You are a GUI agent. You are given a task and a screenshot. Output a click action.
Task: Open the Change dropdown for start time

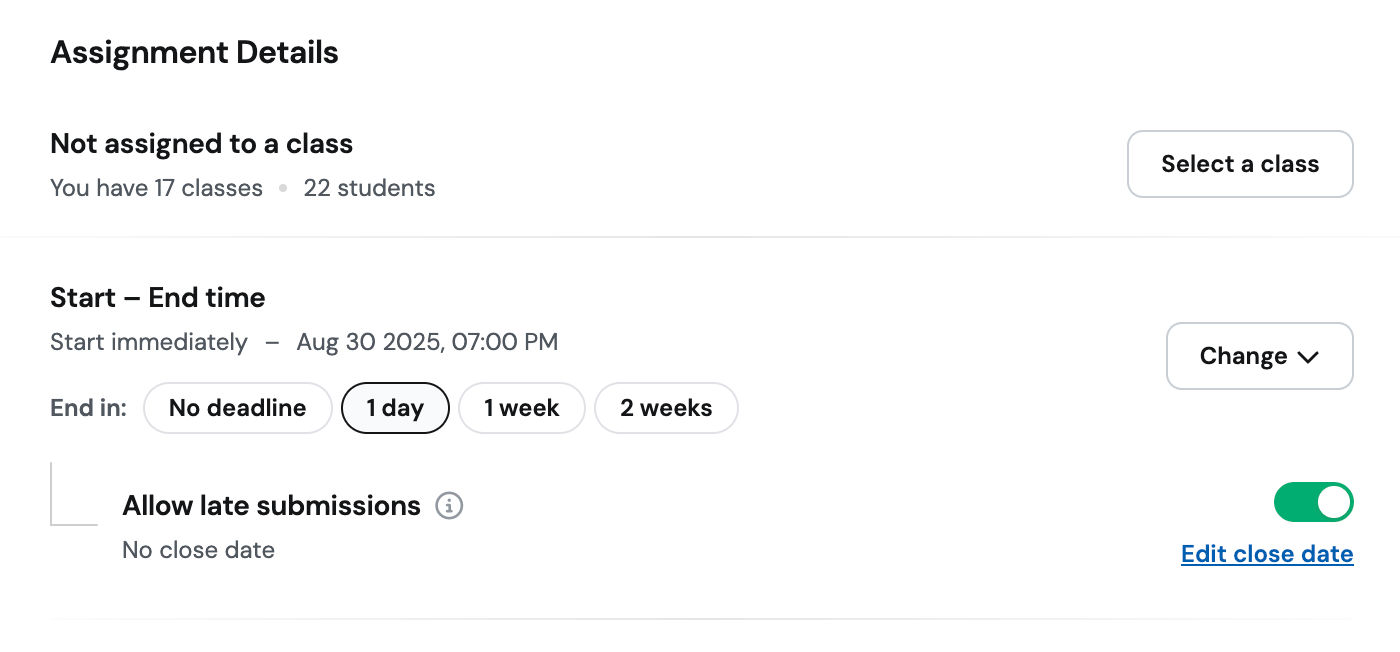(1259, 356)
